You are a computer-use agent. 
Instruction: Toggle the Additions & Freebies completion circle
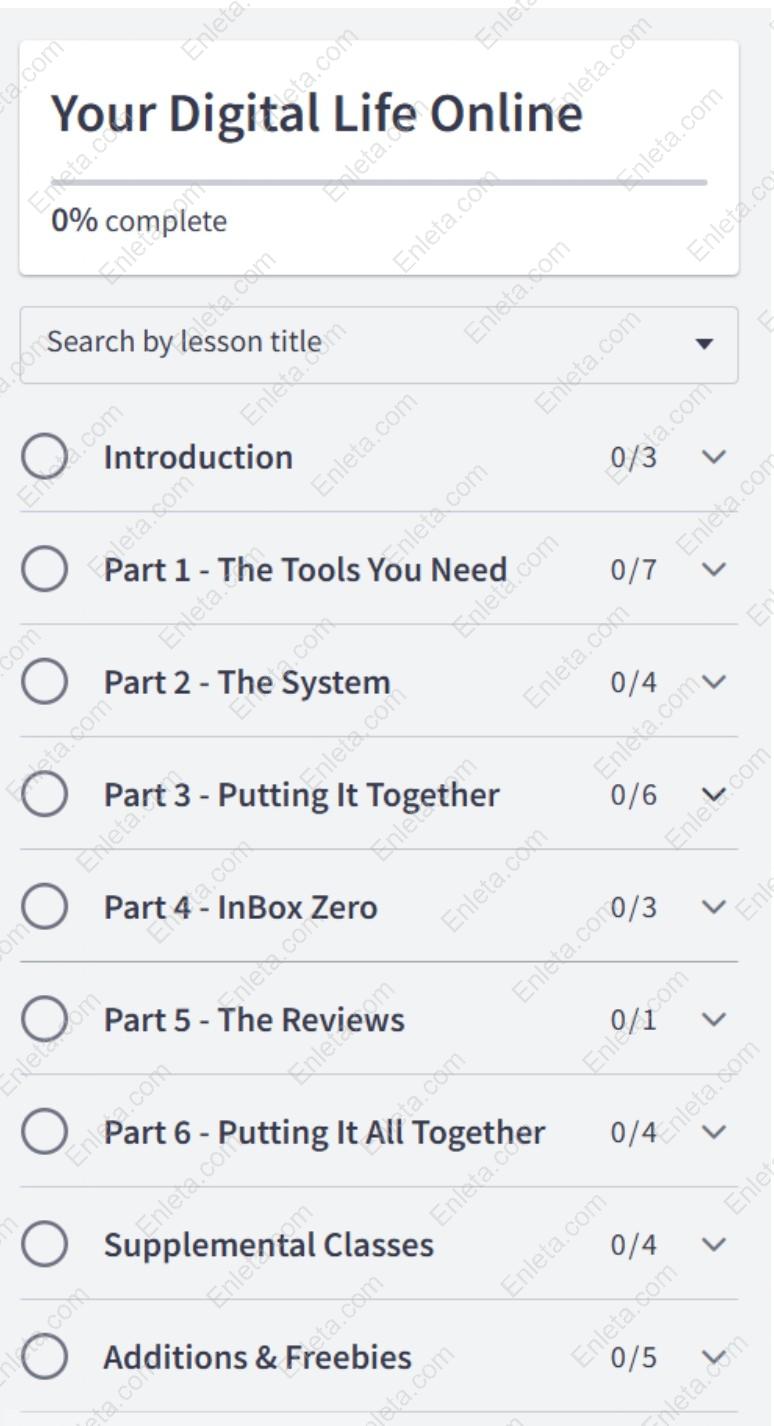click(44, 1357)
